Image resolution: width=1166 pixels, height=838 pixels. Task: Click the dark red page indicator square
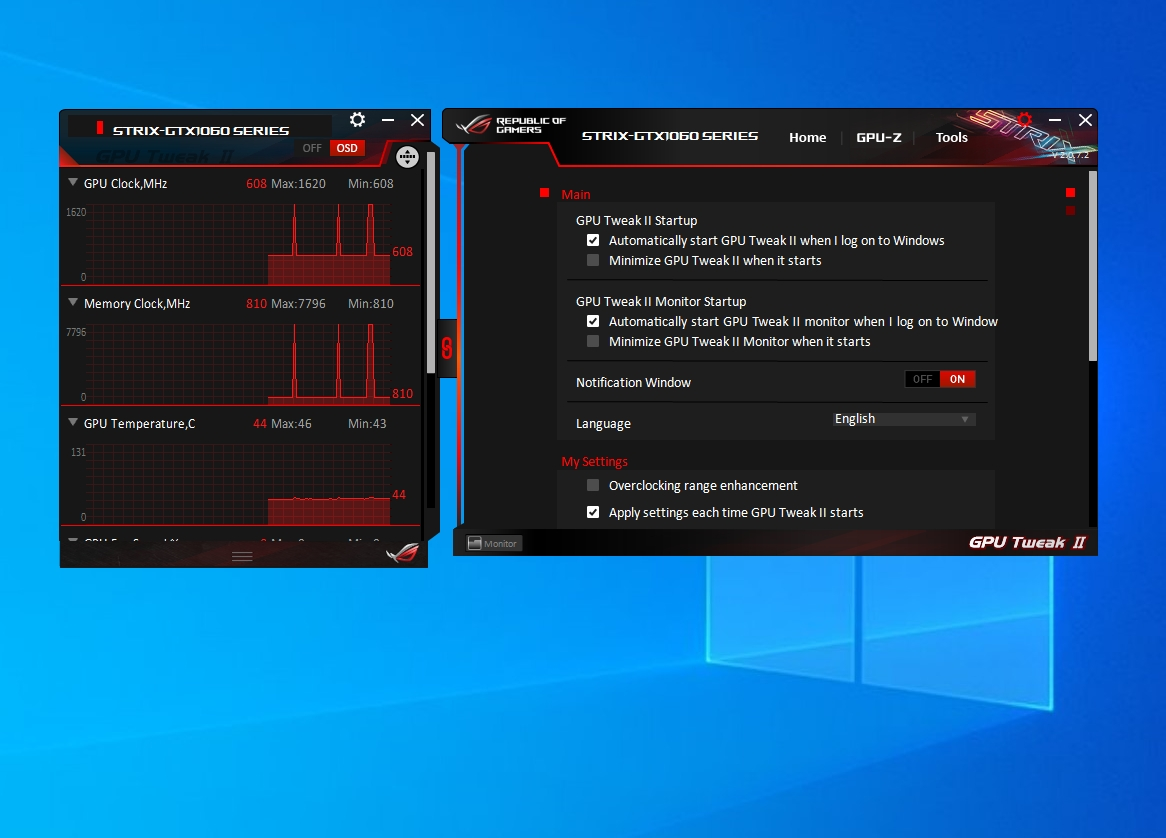(1070, 210)
